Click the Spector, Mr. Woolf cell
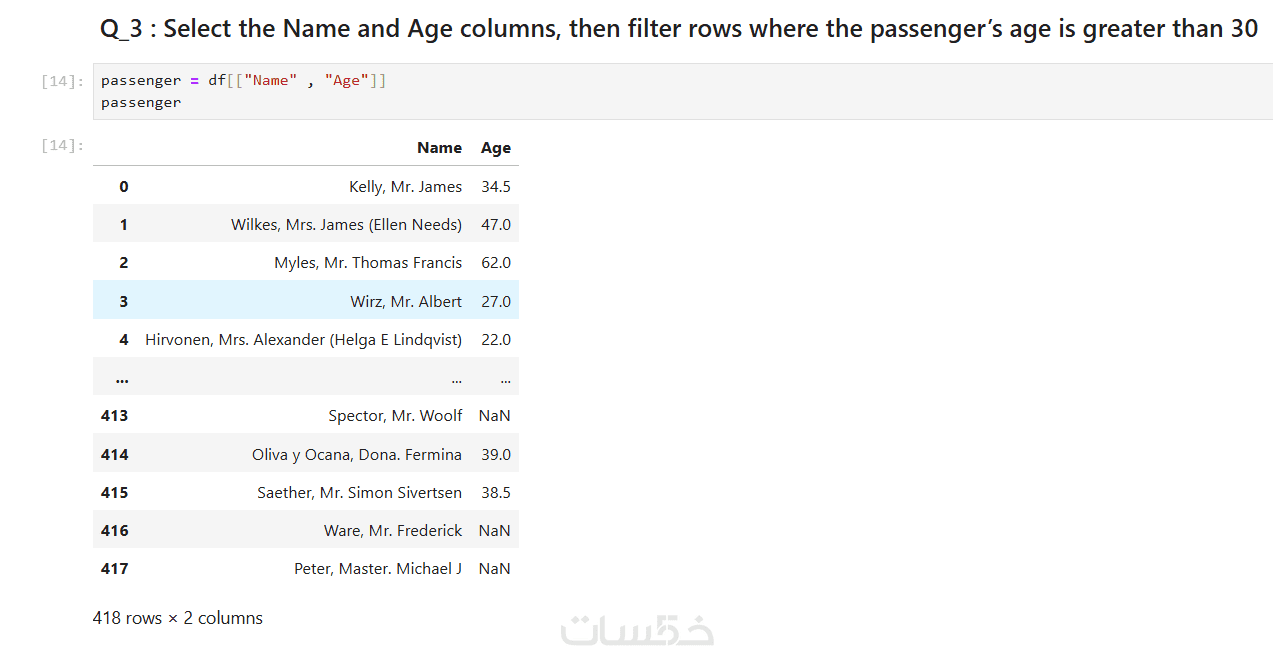1275x659 pixels. (395, 416)
